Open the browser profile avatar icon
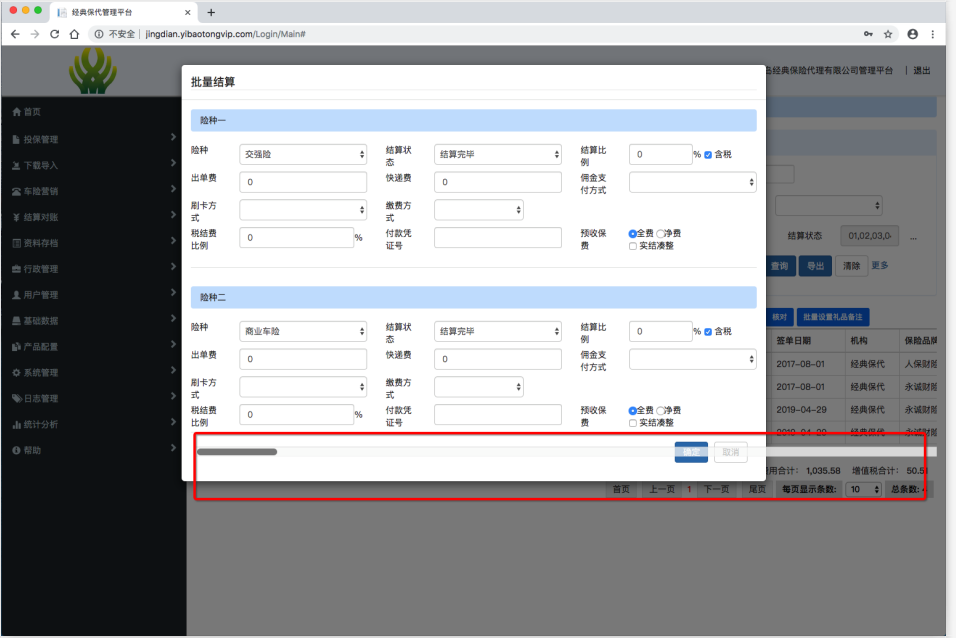This screenshot has width=956, height=638. coord(913,34)
